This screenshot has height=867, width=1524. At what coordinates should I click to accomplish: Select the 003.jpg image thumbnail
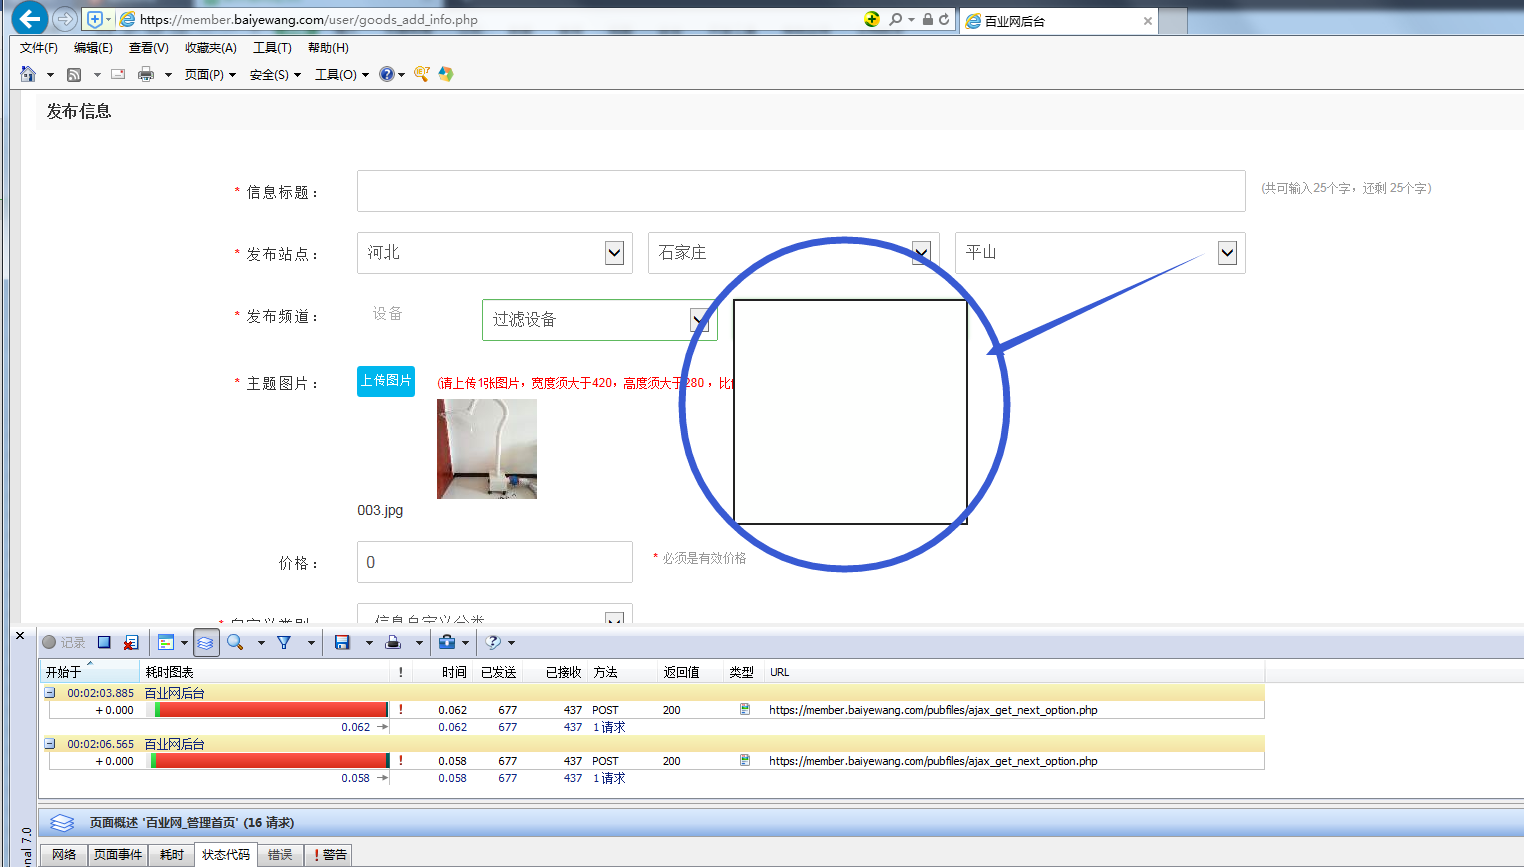tap(486, 448)
